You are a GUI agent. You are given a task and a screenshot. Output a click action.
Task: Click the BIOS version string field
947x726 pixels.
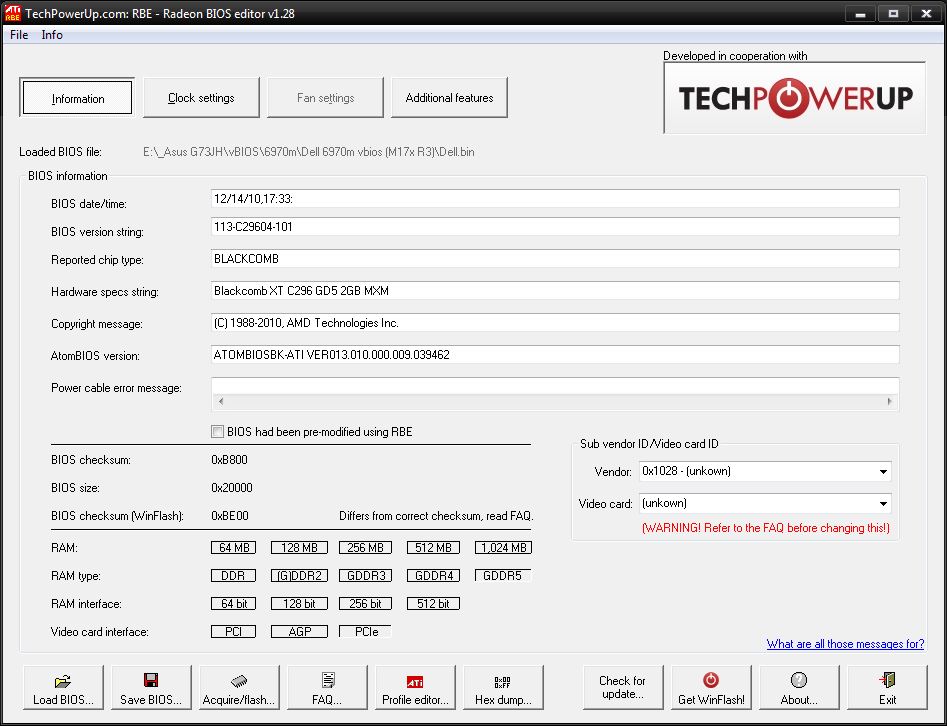[555, 227]
